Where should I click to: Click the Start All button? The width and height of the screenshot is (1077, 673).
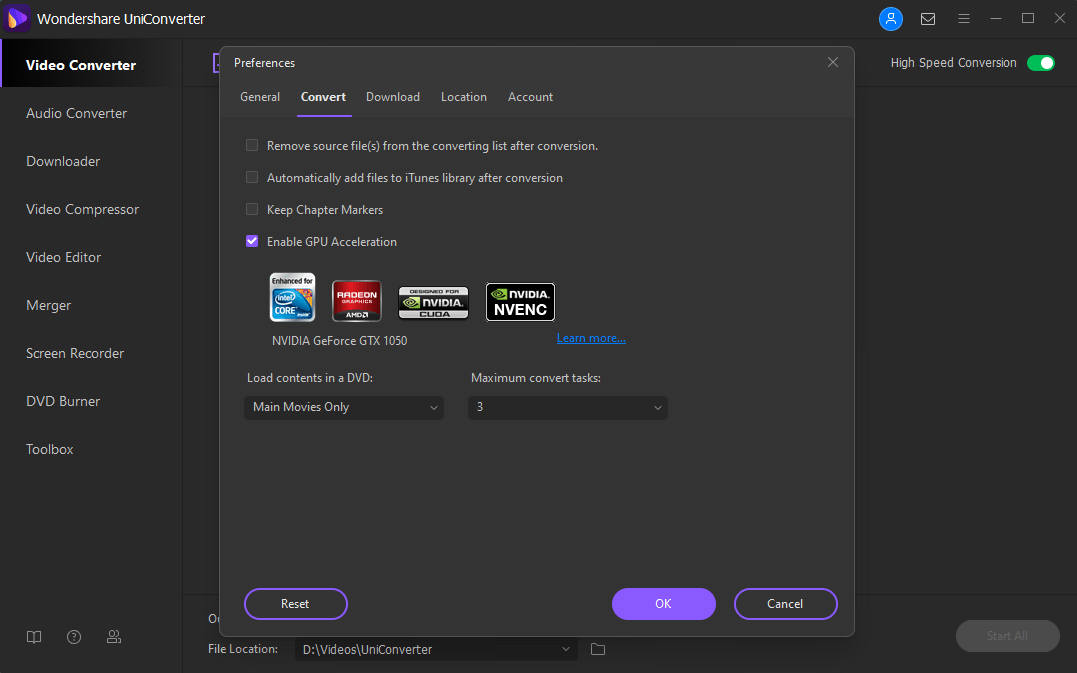tap(1008, 636)
